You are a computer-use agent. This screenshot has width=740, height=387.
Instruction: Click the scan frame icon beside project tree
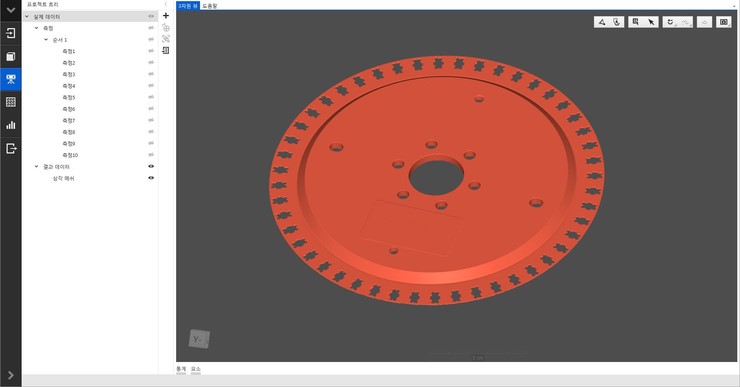tap(166, 39)
